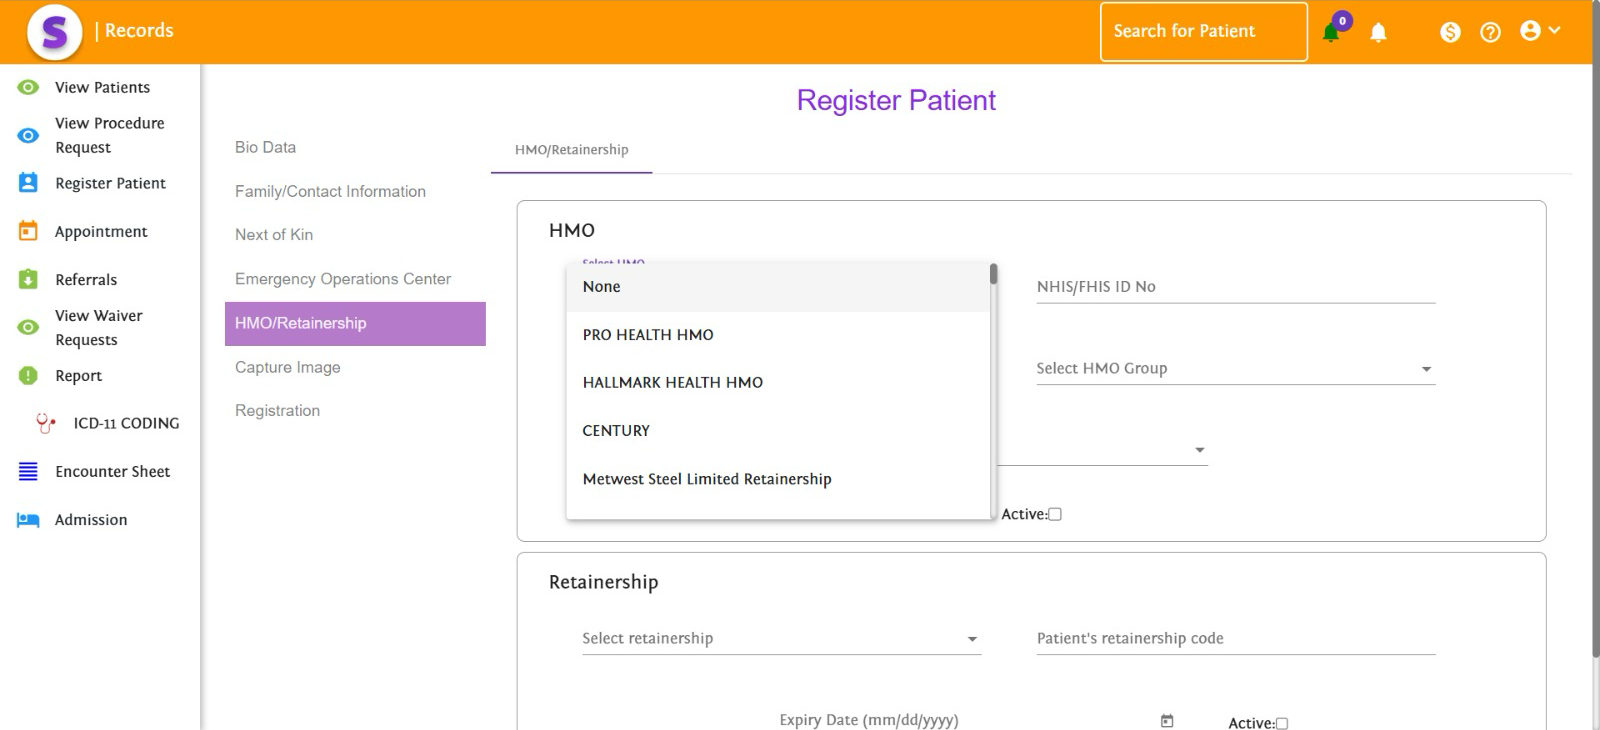Open the Admission section
Viewport: 1600px width, 730px height.
91,519
